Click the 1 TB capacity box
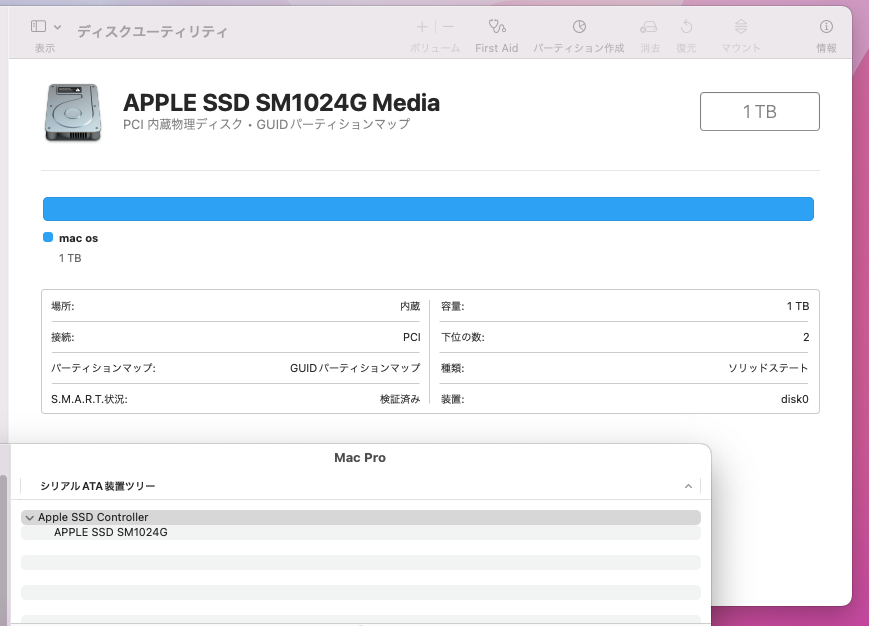The image size is (869, 626). [x=760, y=111]
